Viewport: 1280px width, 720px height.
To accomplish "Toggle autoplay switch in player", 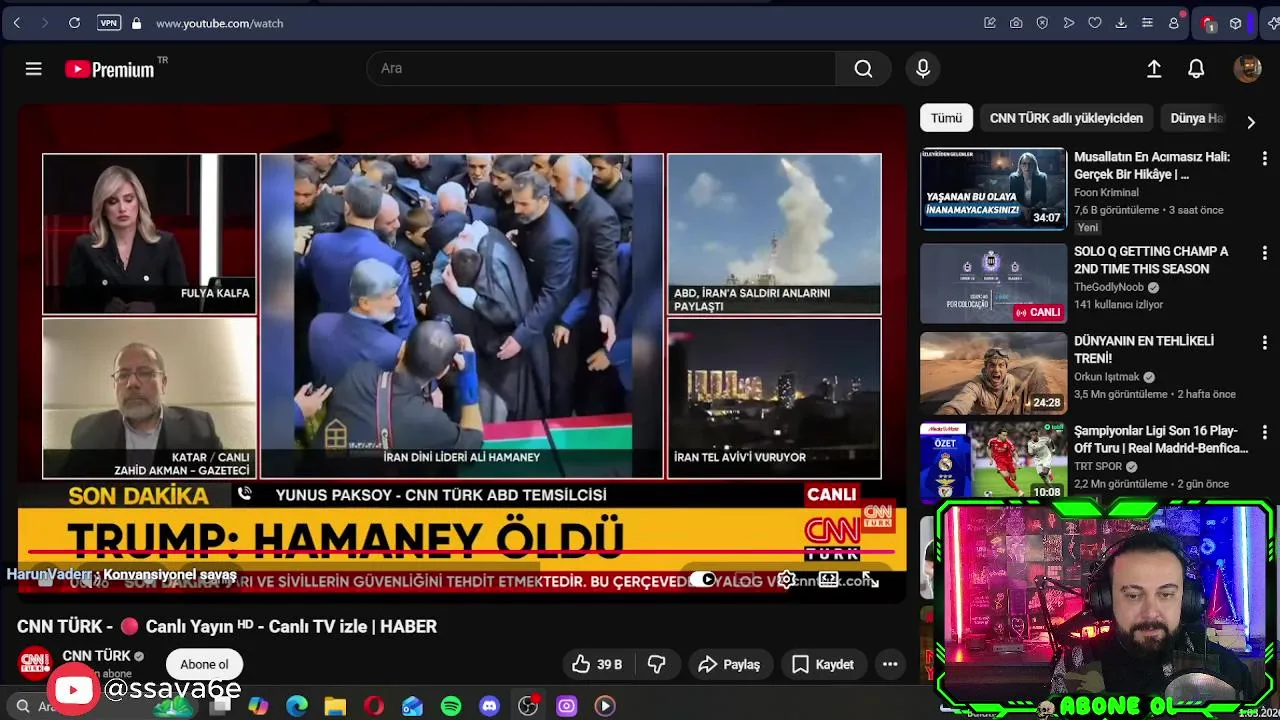I will [704, 580].
